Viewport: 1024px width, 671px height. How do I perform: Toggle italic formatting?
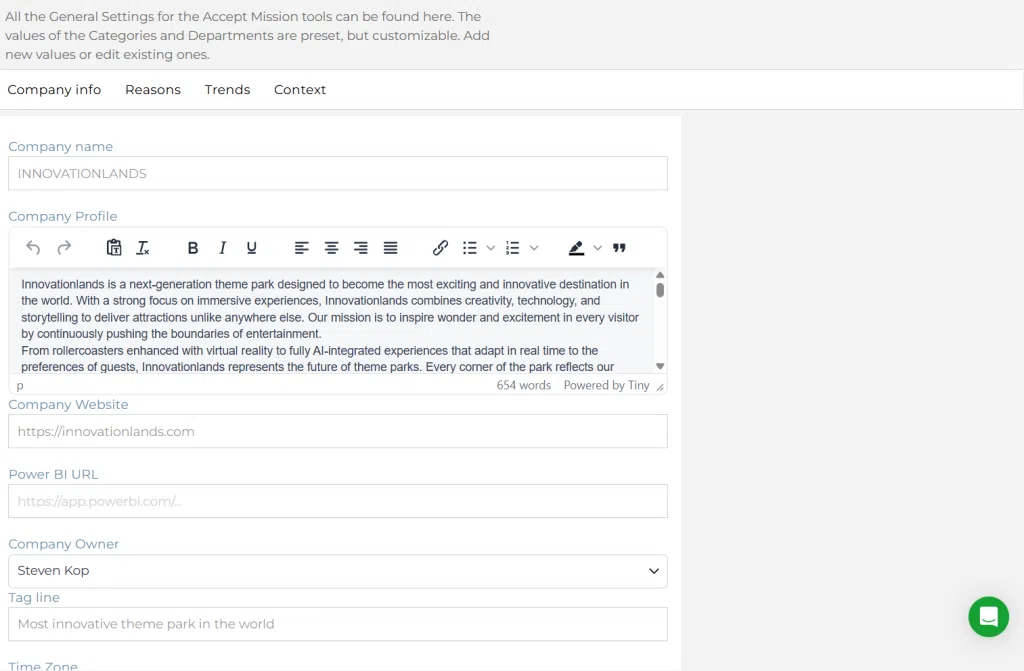222,248
